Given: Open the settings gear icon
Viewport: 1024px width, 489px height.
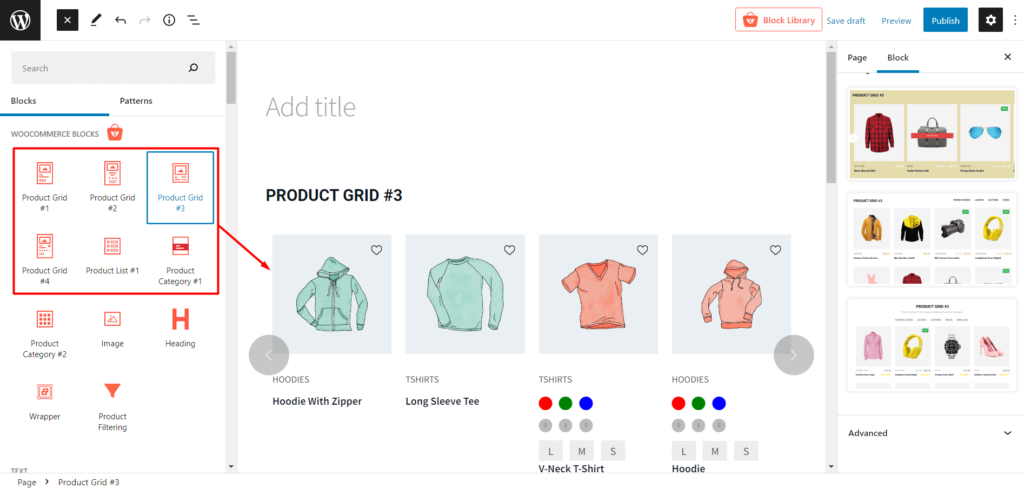Looking at the screenshot, I should pyautogui.click(x=990, y=20).
